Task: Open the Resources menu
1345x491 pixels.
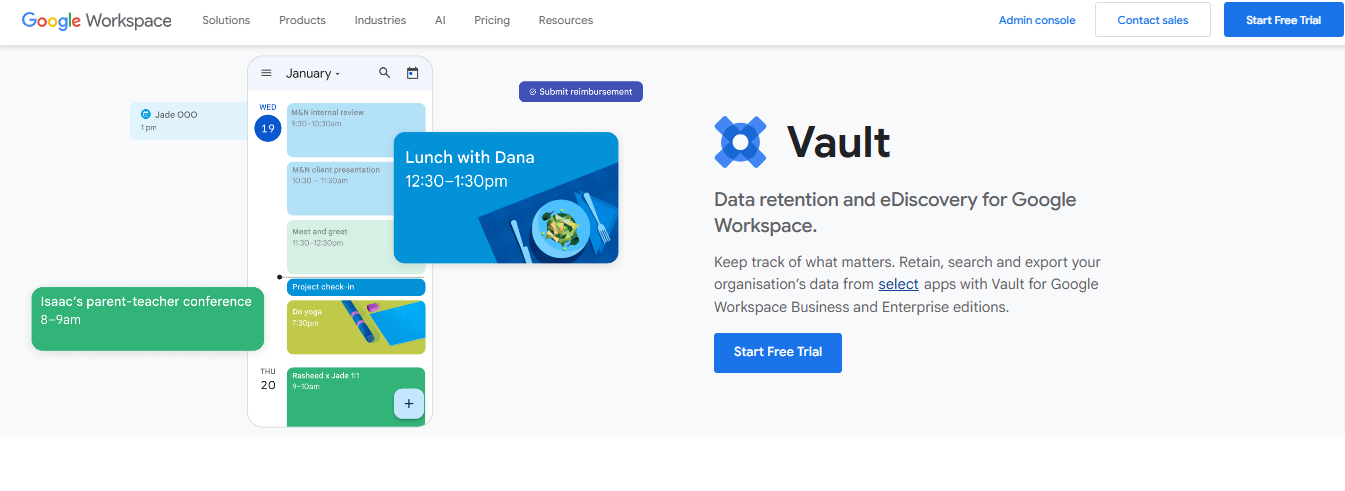Action: coord(565,20)
